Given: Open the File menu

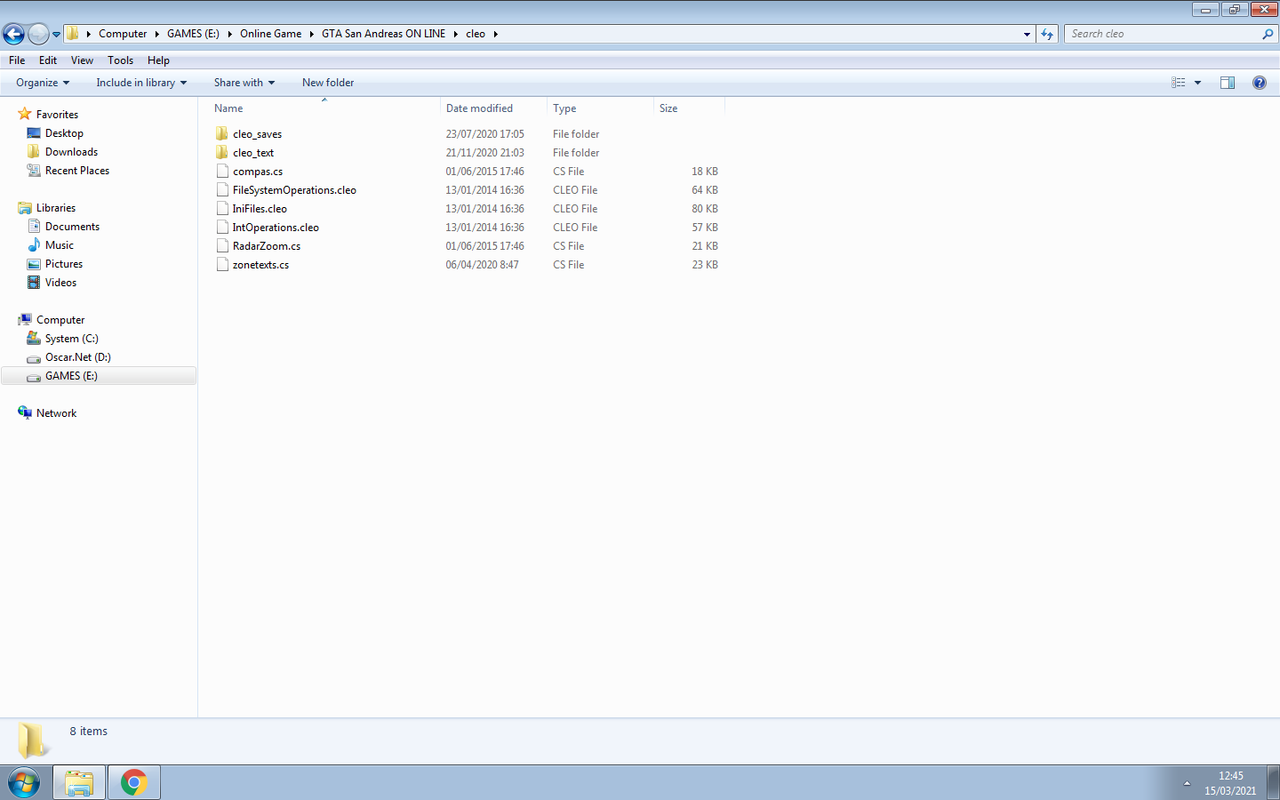Looking at the screenshot, I should tap(17, 60).
